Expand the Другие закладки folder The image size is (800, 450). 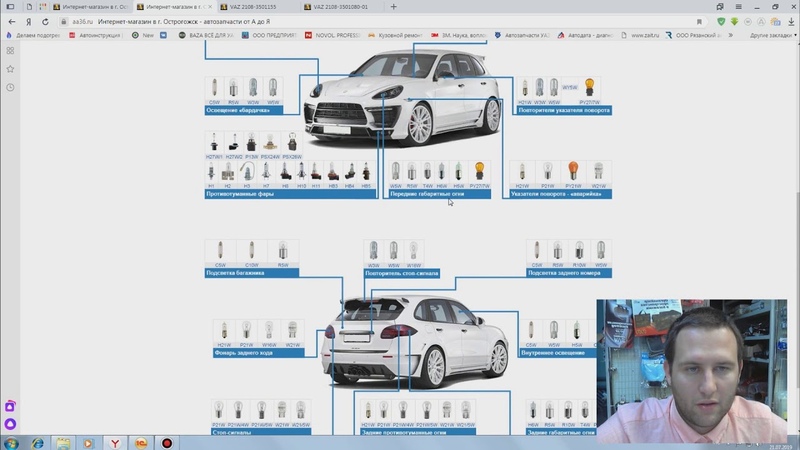point(773,35)
